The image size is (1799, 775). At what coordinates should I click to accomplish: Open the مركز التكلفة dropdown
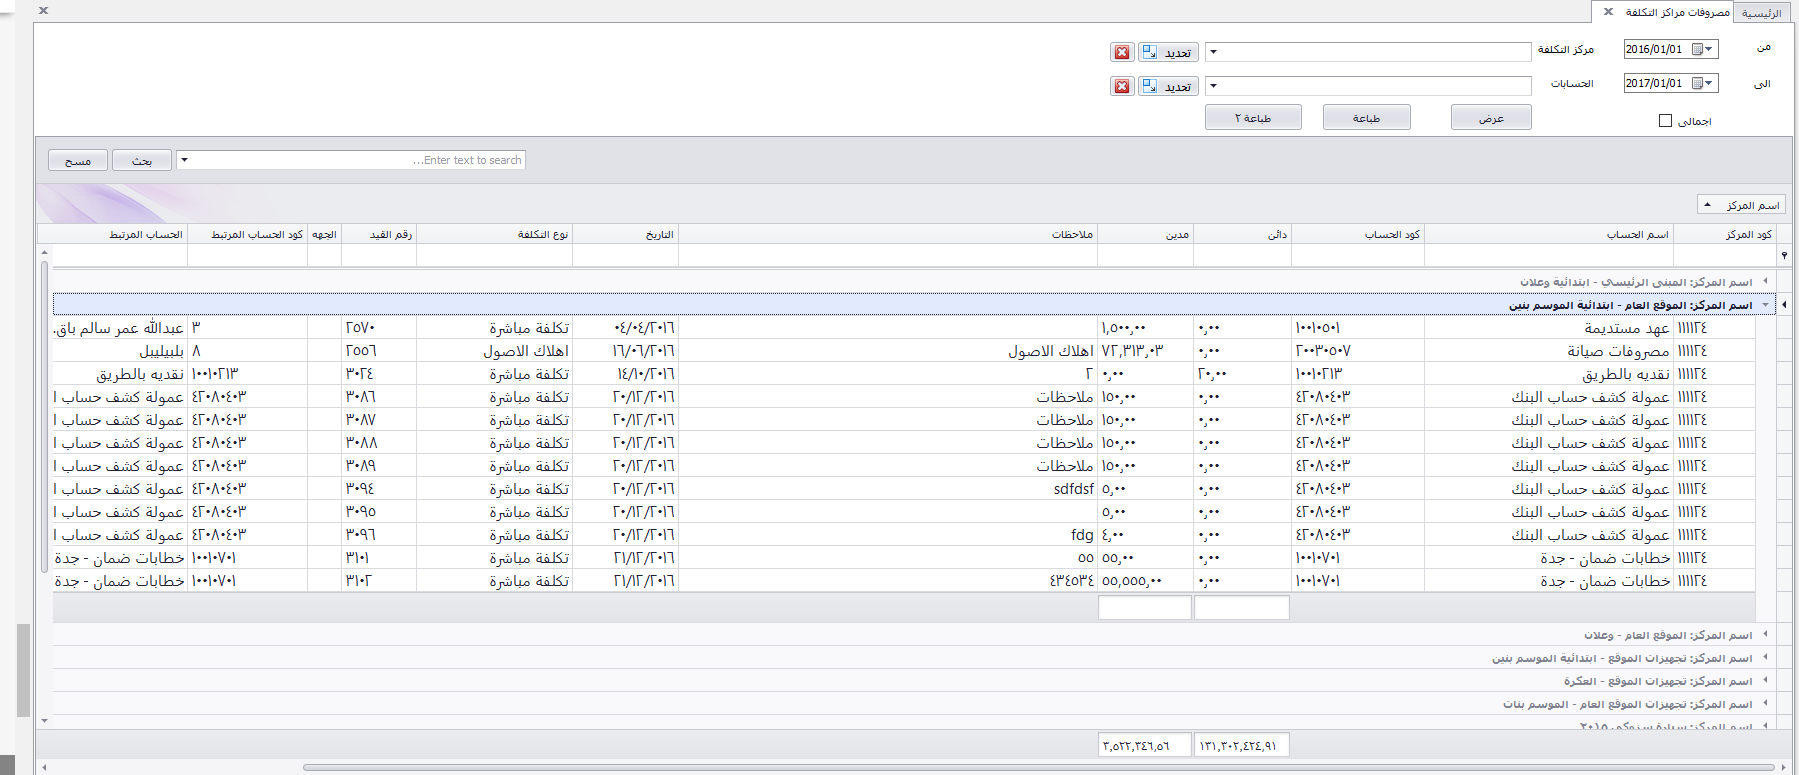pyautogui.click(x=1213, y=52)
